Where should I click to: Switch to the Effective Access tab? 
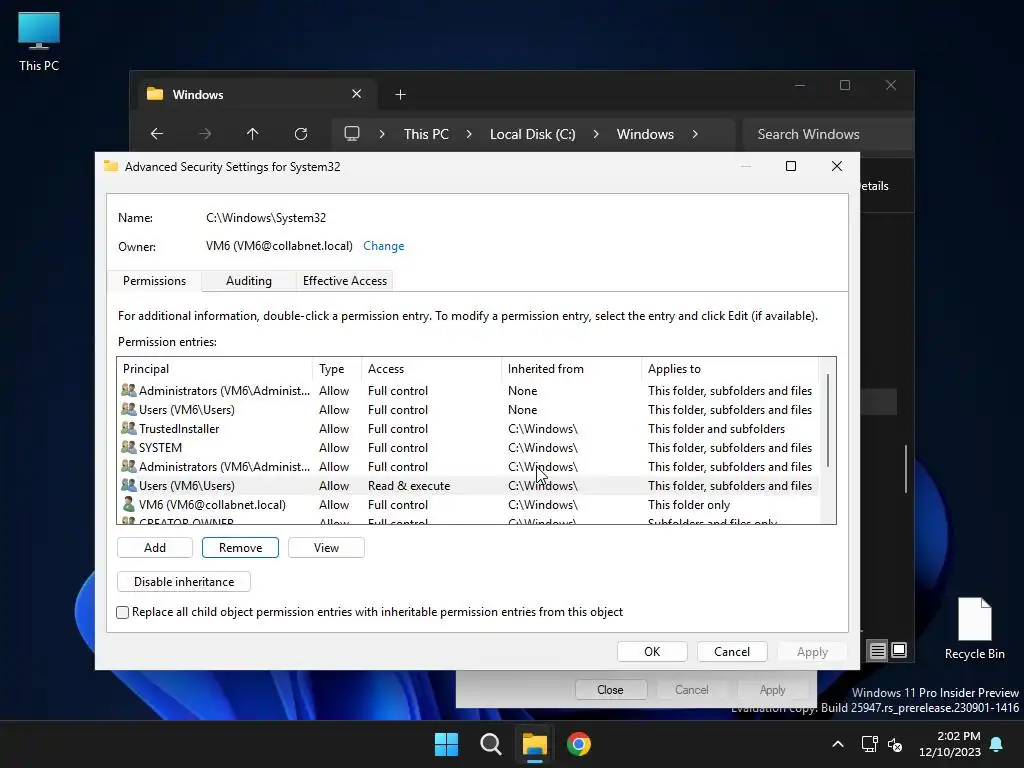click(x=345, y=281)
